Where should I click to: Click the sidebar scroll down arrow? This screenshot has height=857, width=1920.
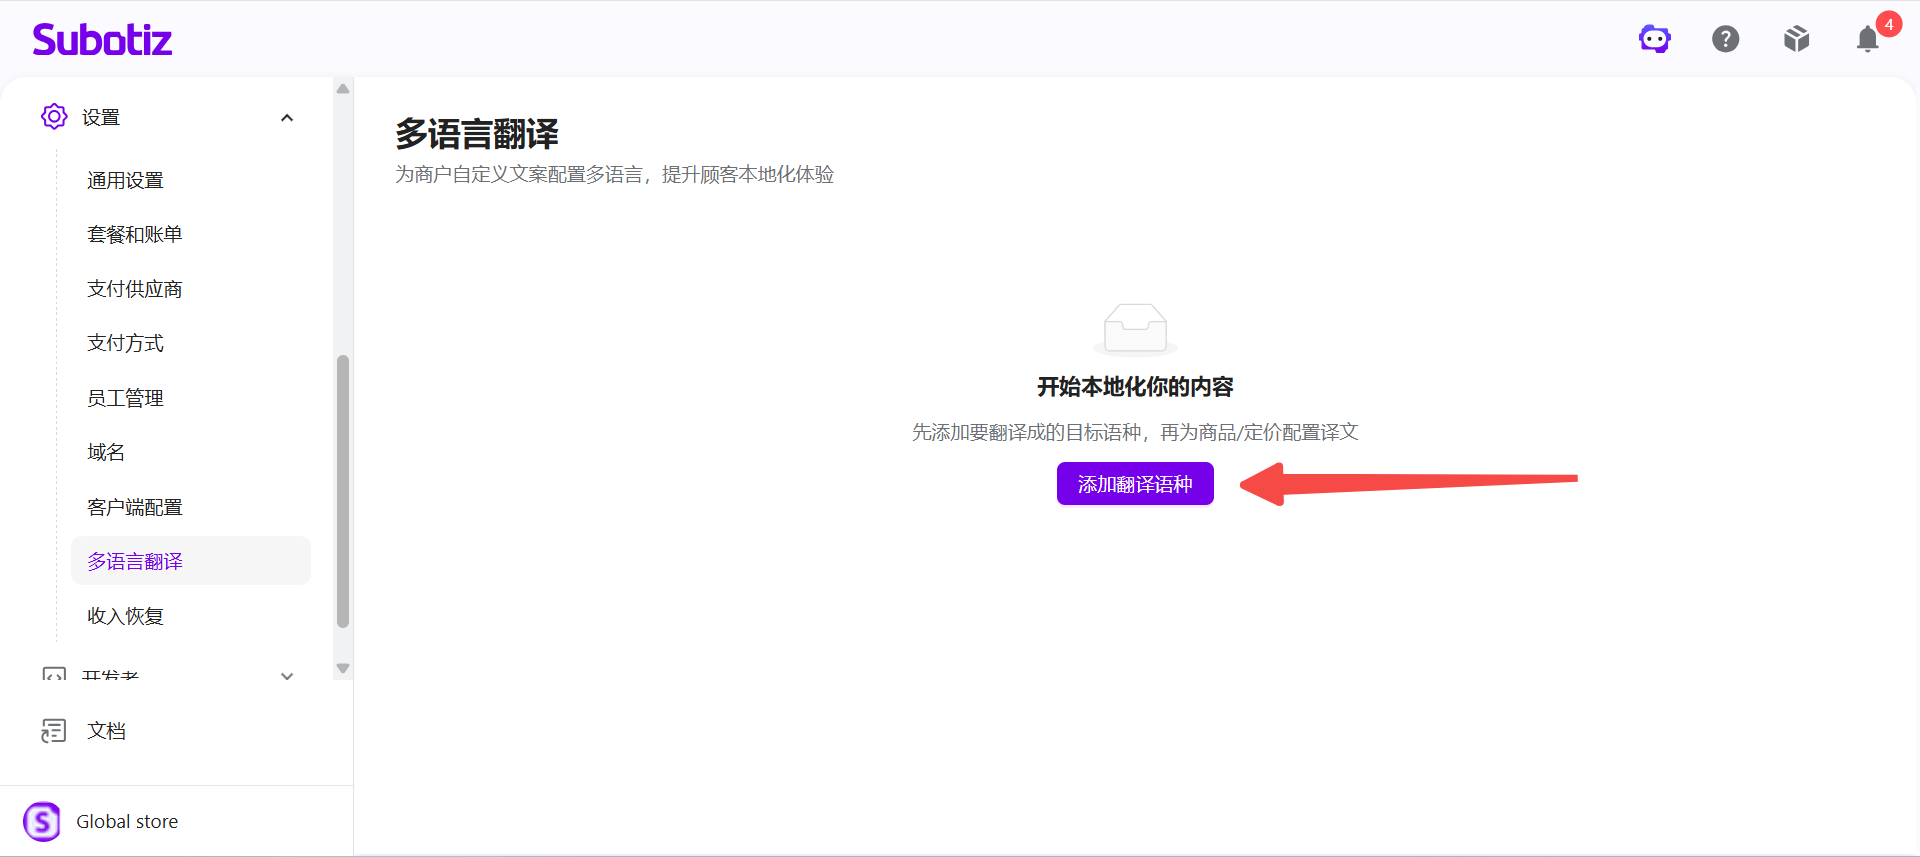point(343,668)
